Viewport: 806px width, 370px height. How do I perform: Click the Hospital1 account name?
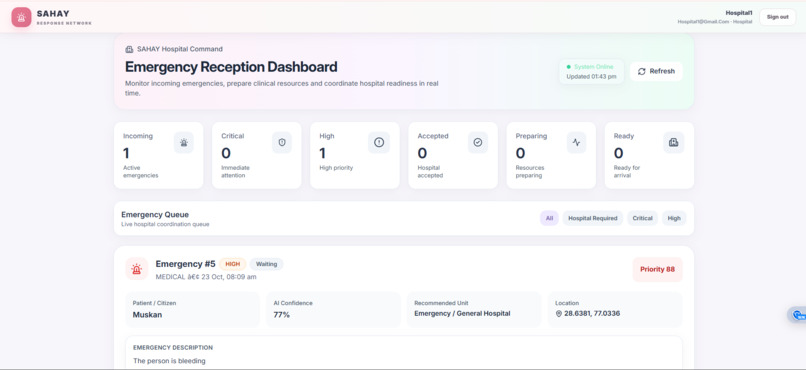tap(739, 13)
